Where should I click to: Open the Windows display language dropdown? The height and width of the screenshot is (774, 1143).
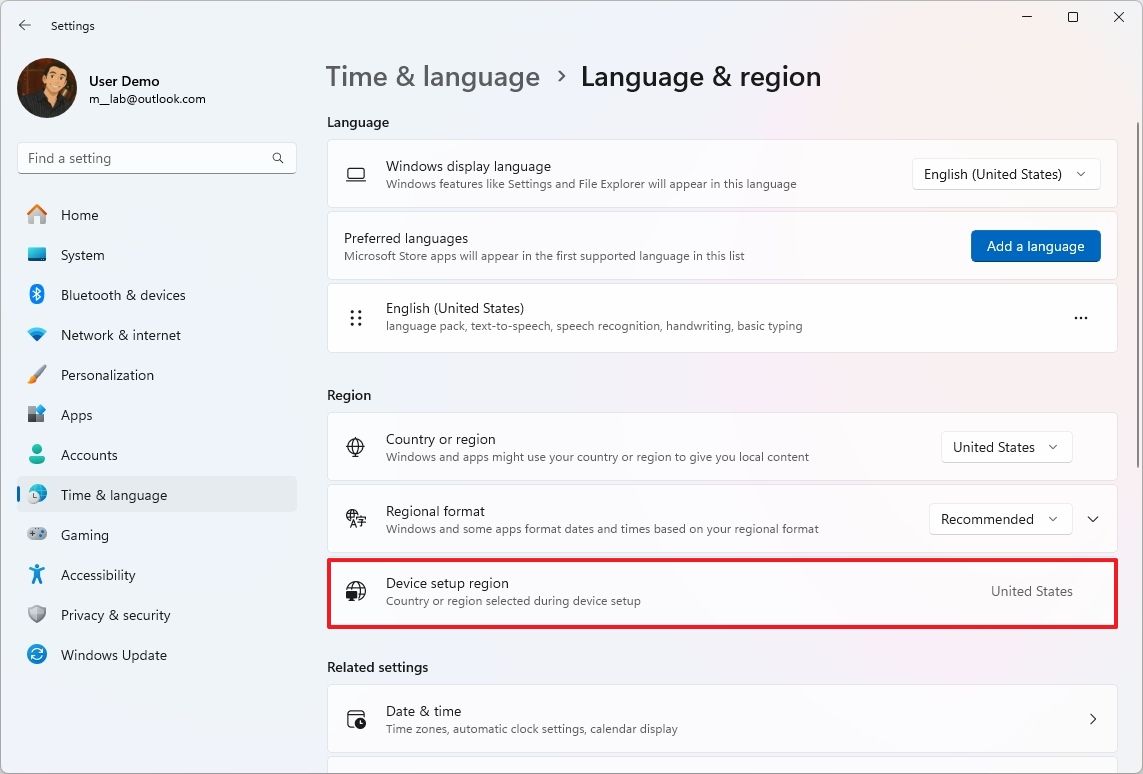click(1005, 174)
